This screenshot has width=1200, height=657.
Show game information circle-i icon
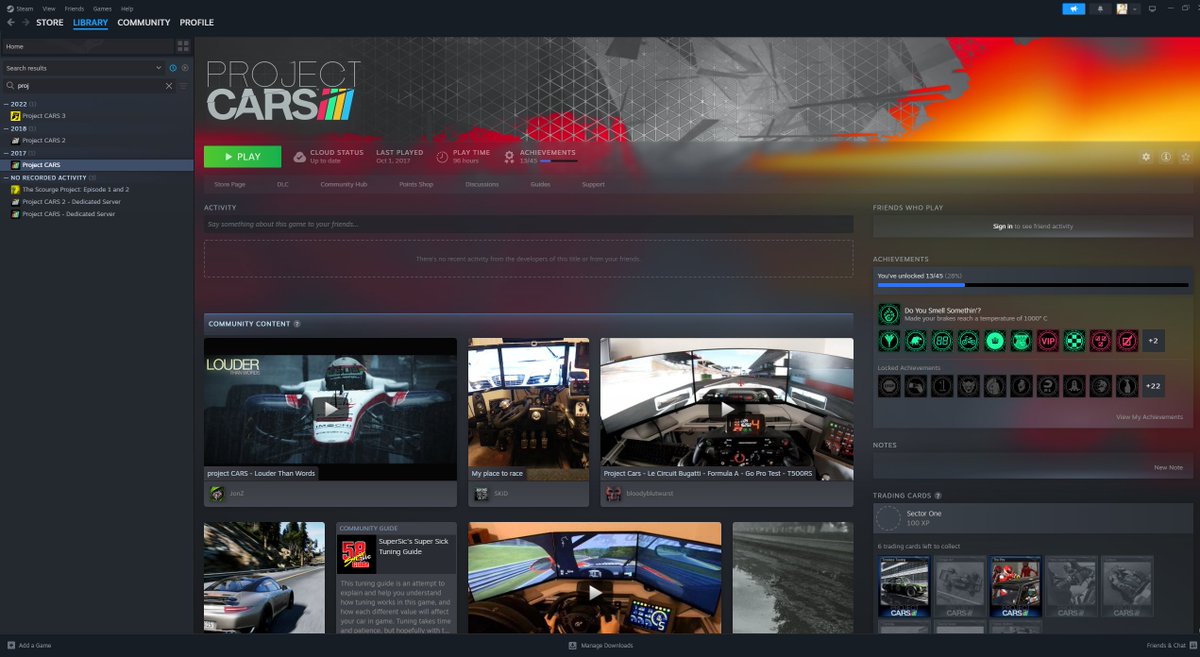point(1166,157)
